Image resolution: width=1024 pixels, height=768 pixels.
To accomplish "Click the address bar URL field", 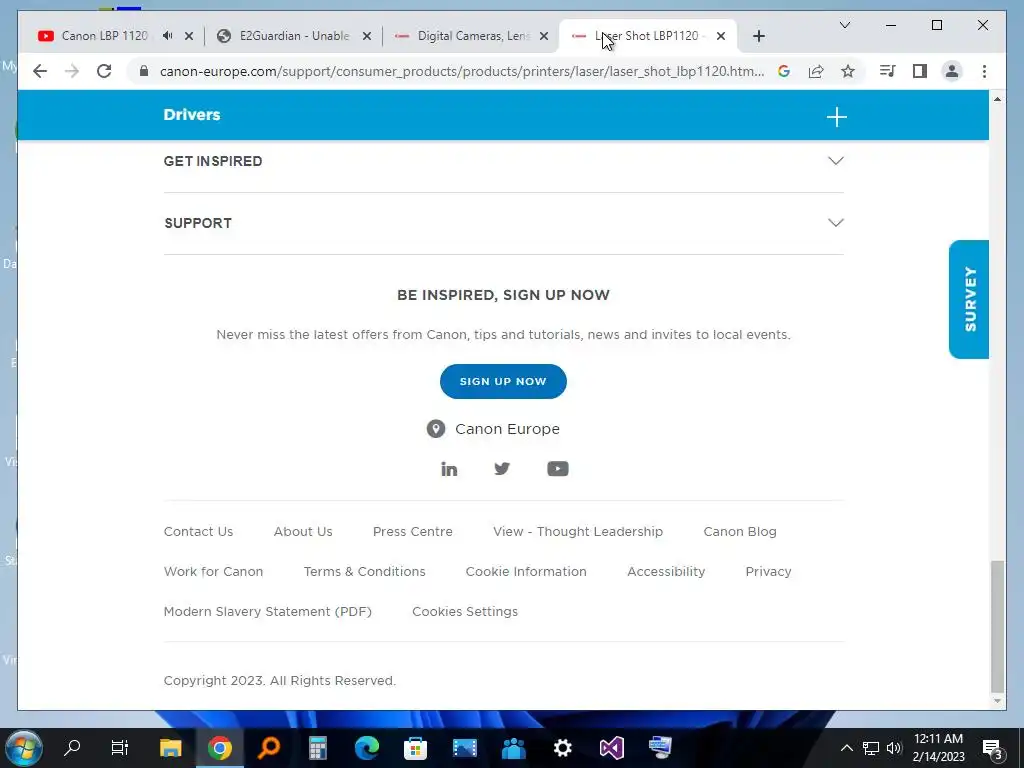I will coord(461,71).
